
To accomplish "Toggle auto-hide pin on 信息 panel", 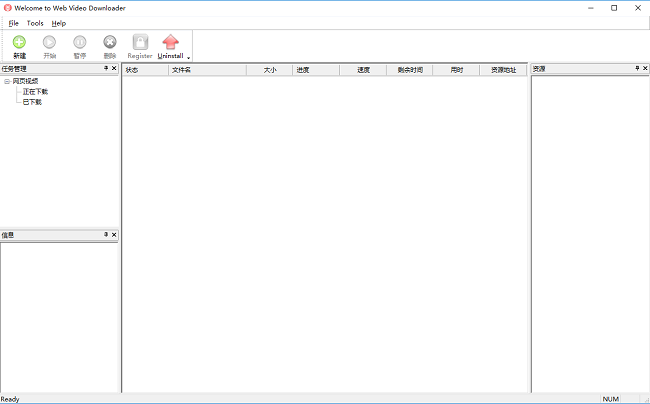I will 105,235.
